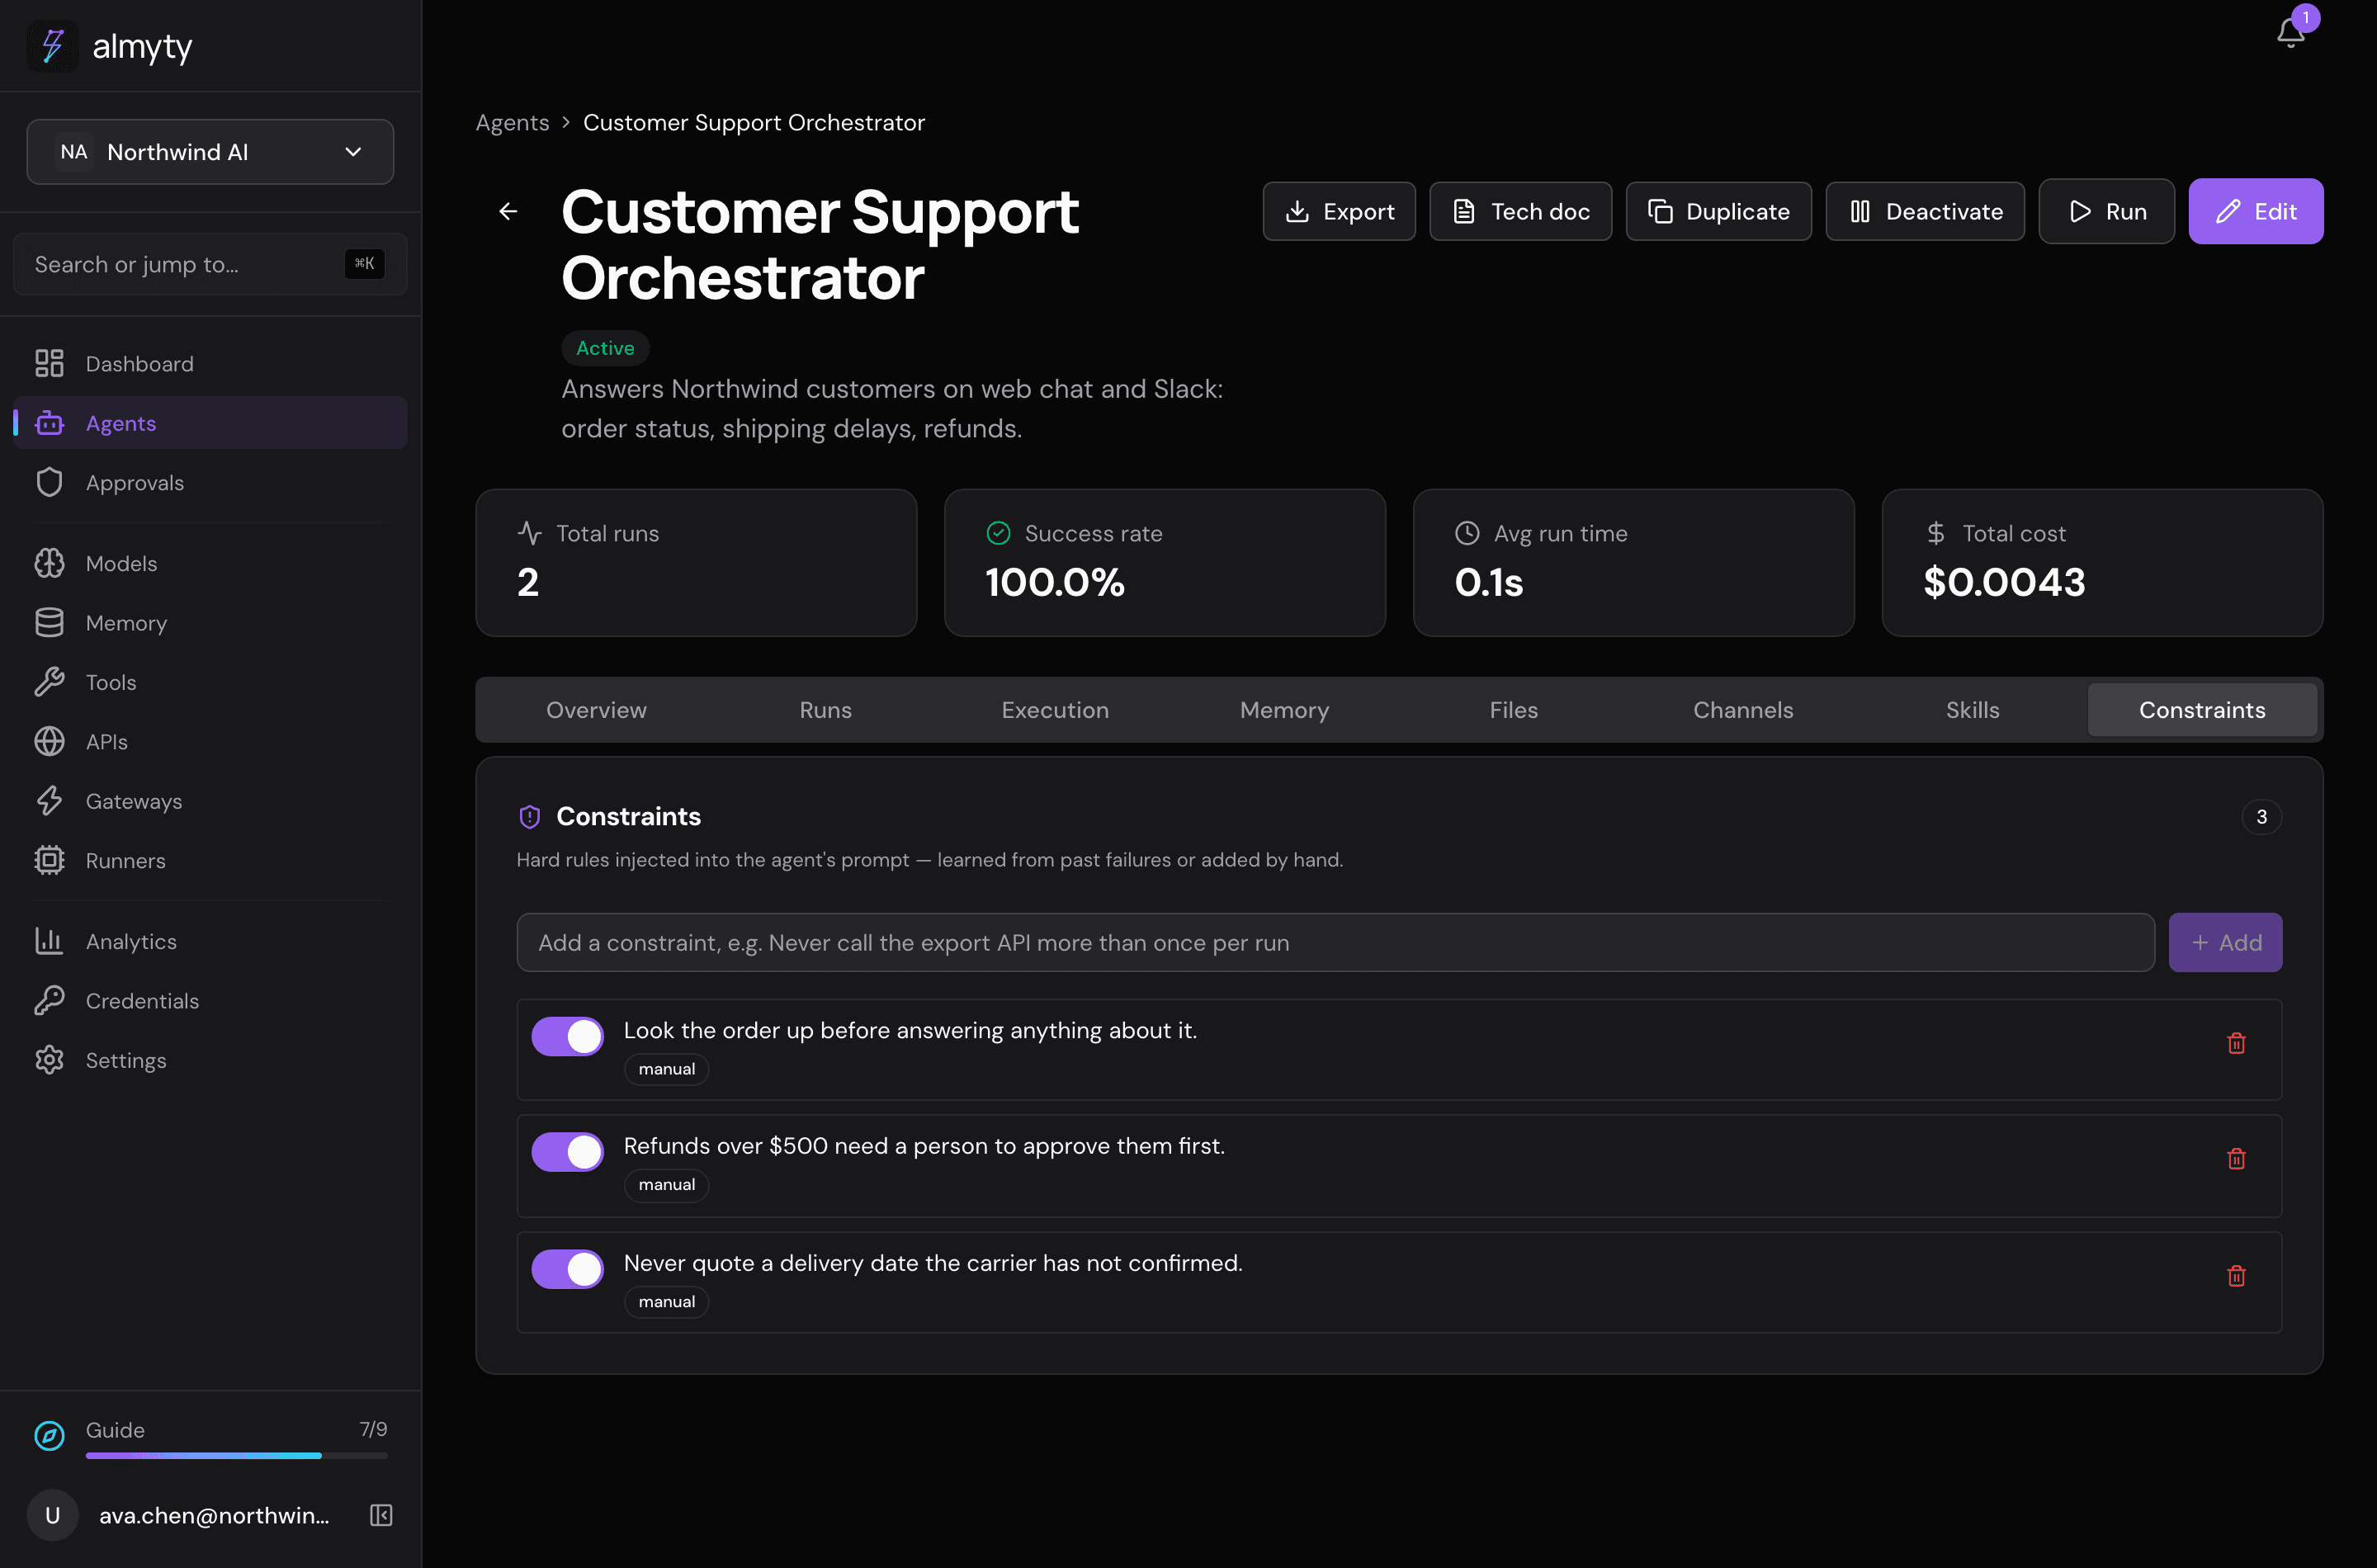Deactivate the agent

[1925, 211]
